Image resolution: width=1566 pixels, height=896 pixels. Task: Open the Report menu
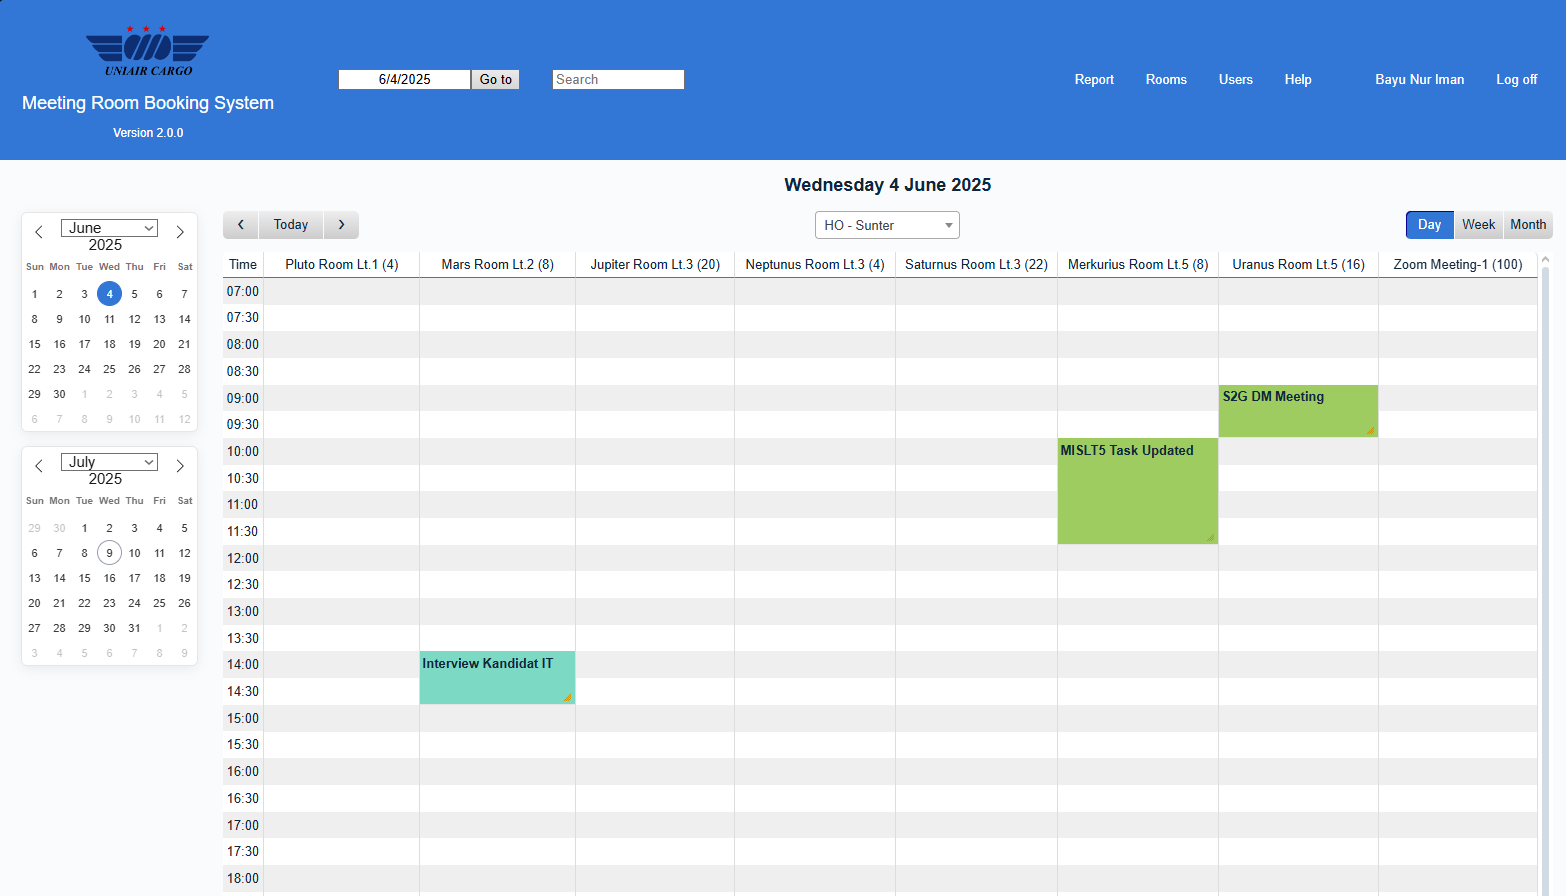1094,80
